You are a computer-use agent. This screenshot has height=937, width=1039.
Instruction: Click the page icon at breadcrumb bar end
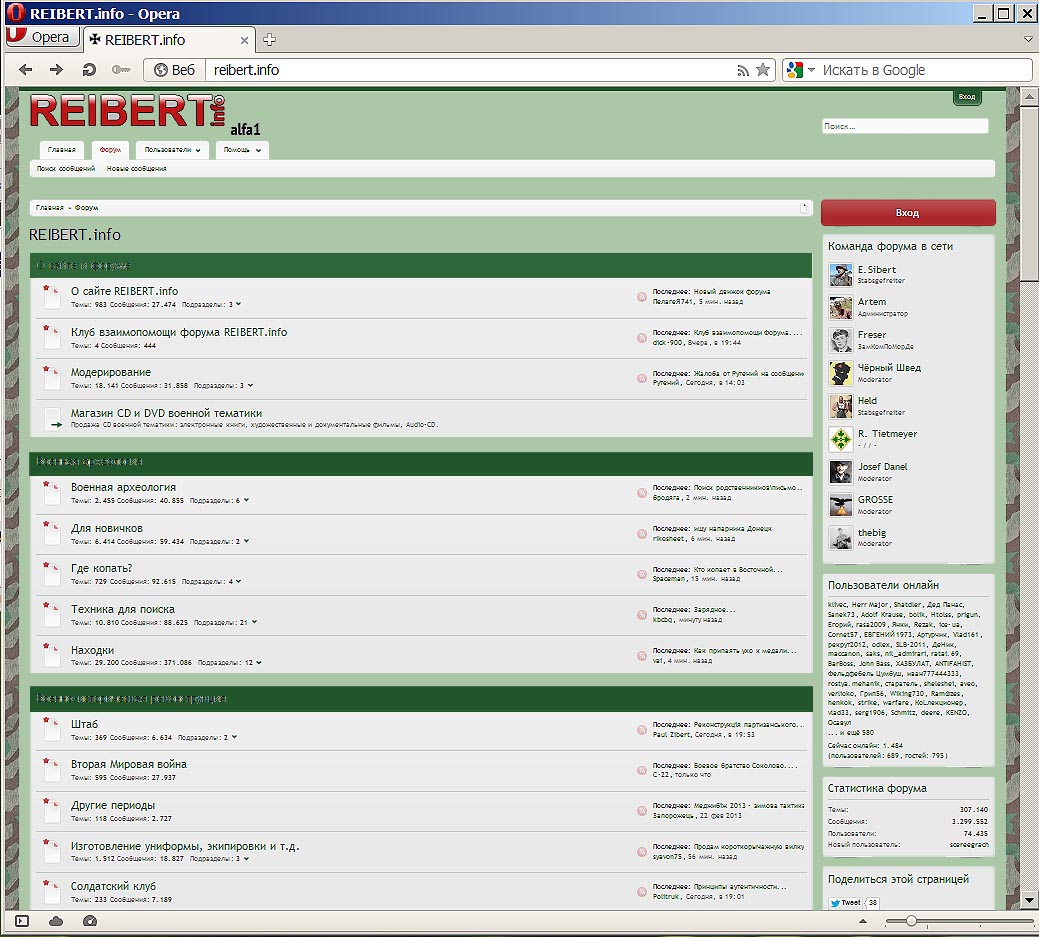click(x=804, y=207)
